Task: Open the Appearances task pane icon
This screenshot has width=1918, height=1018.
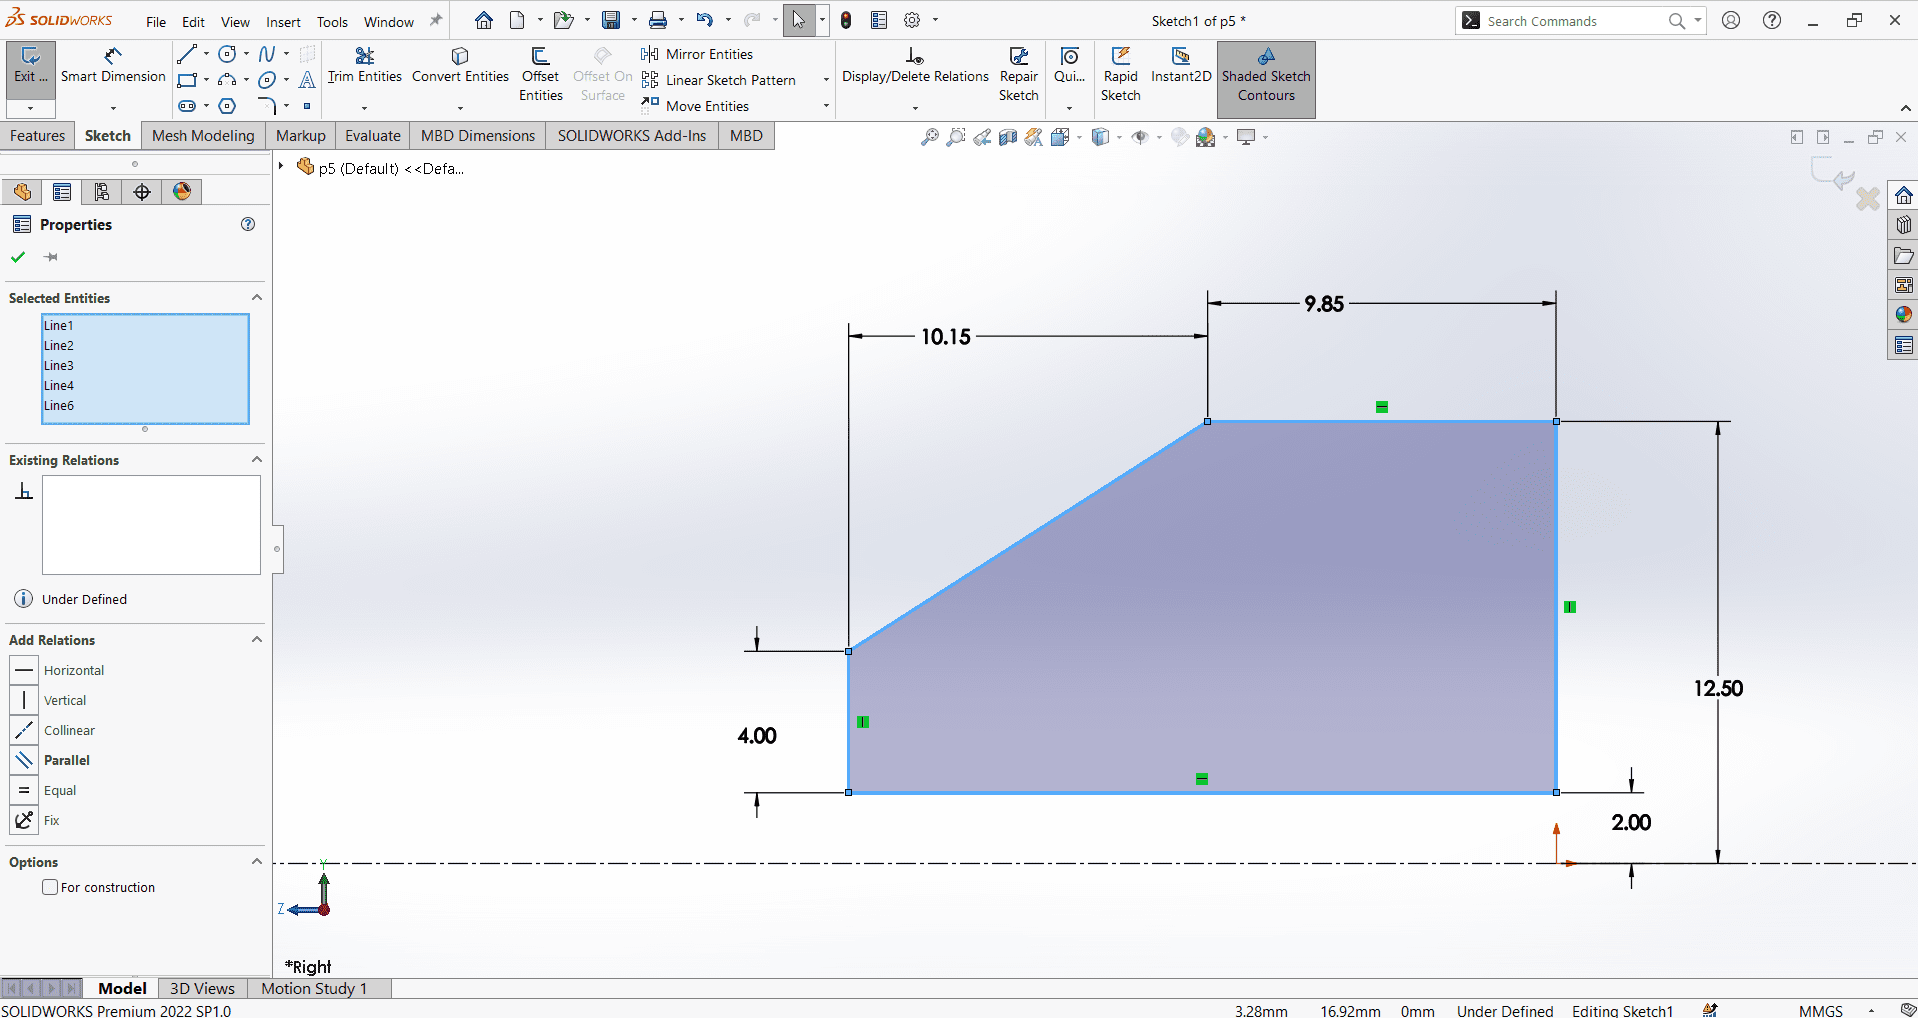Action: pos(1903,315)
